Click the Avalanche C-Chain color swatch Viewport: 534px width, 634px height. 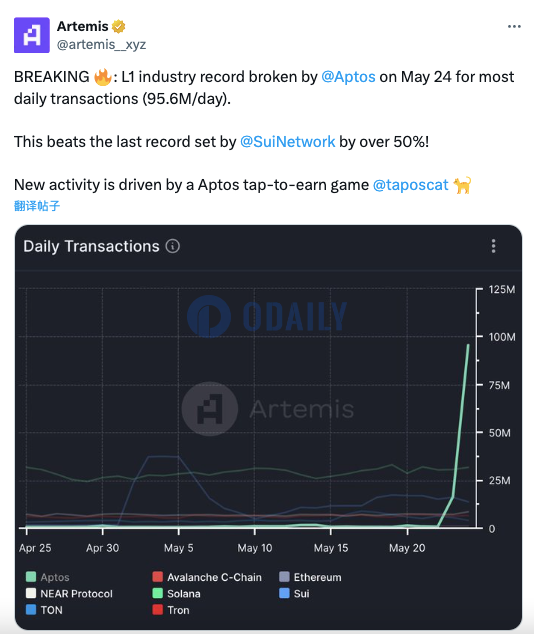tap(157, 577)
